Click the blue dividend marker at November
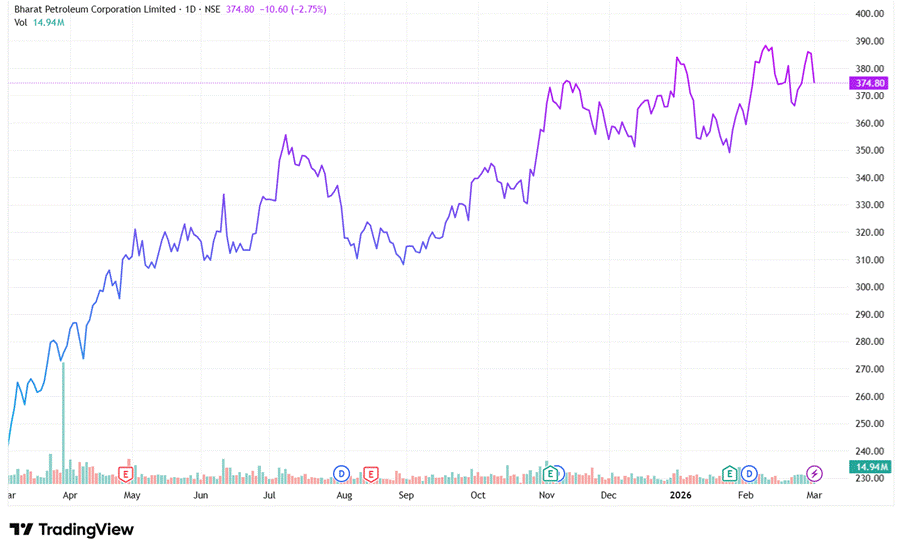The width and height of the screenshot is (902, 553). click(558, 473)
